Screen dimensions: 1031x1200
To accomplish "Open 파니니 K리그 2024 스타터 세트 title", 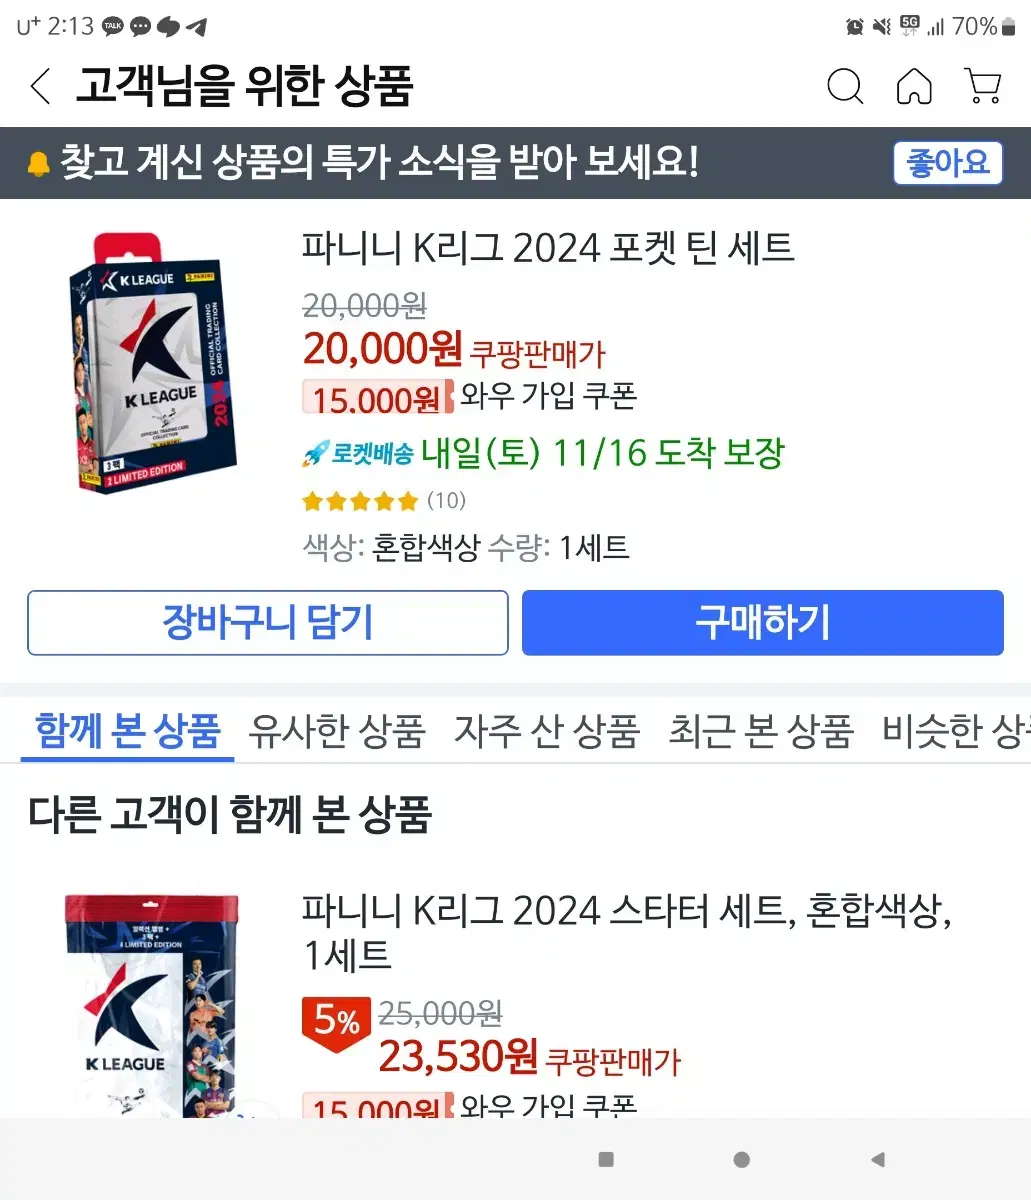I will pos(626,932).
